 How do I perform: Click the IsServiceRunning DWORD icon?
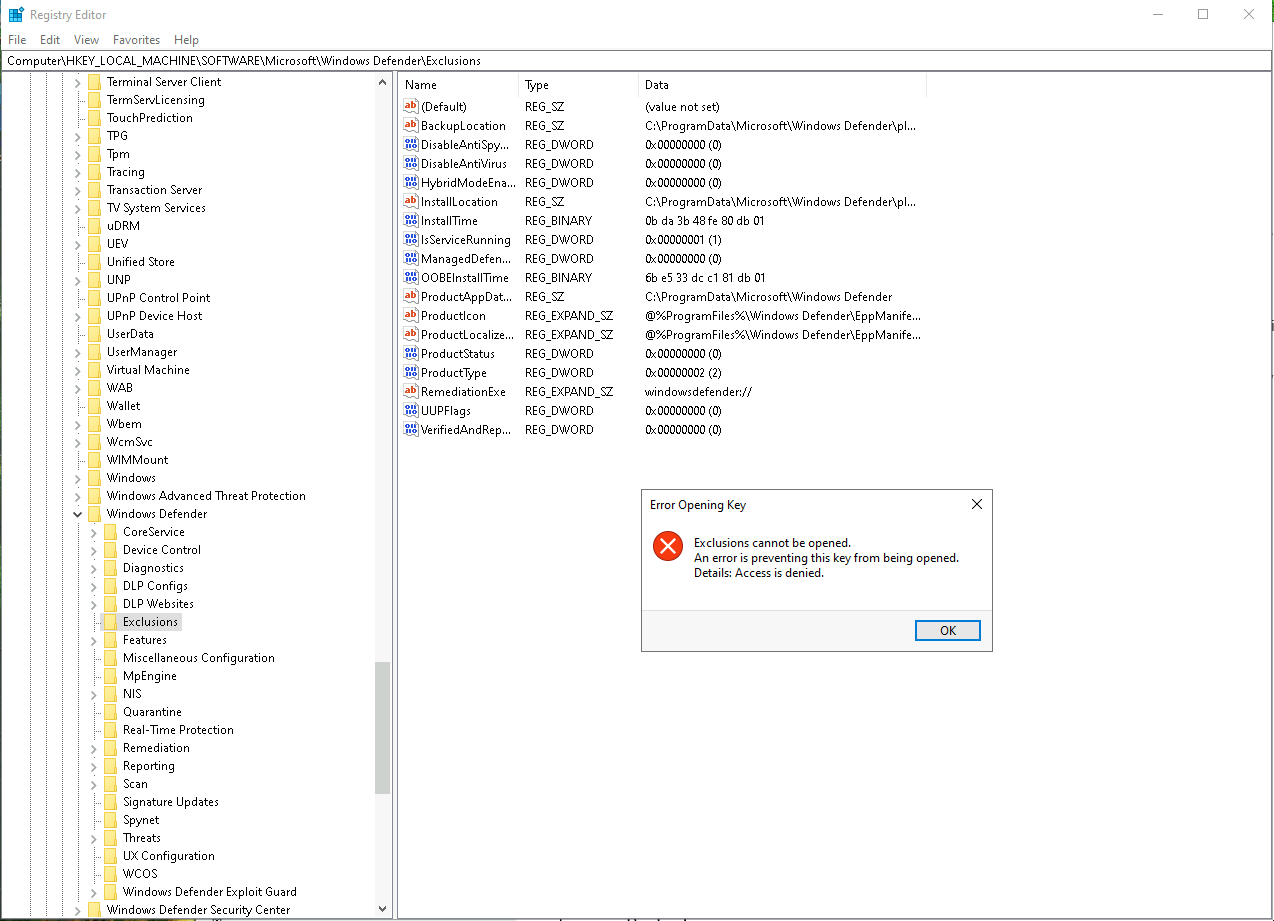click(410, 239)
